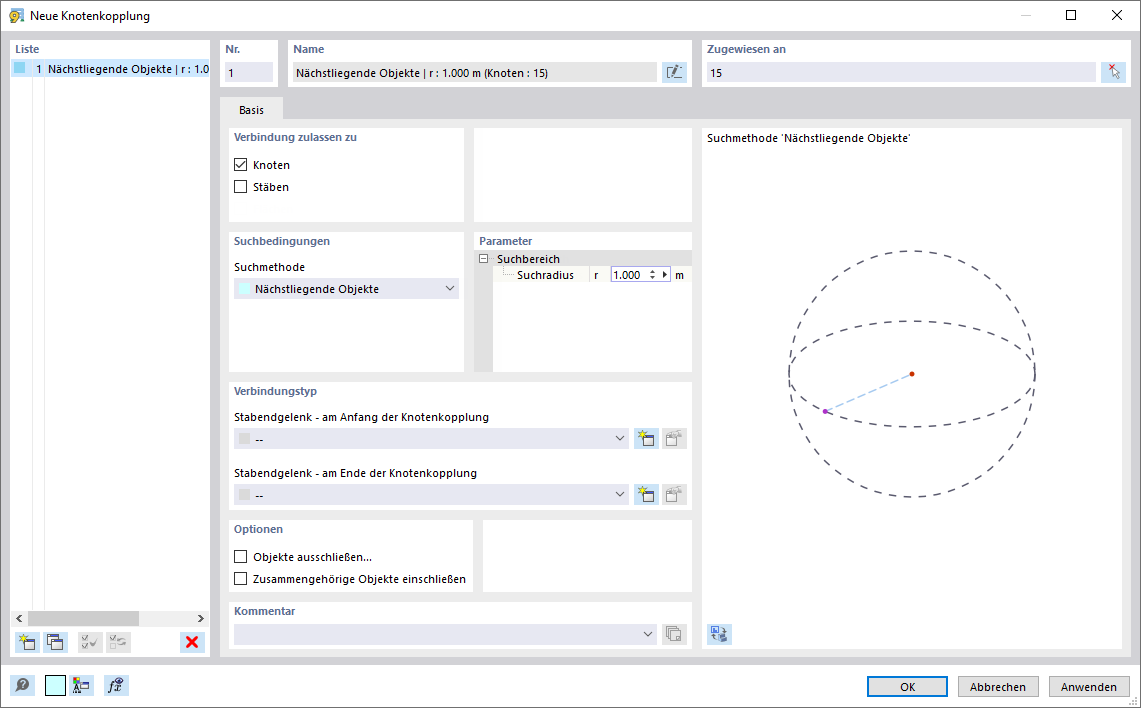Create new Stabendgelenk am Ende via new icon
1141x708 pixels.
point(645,494)
